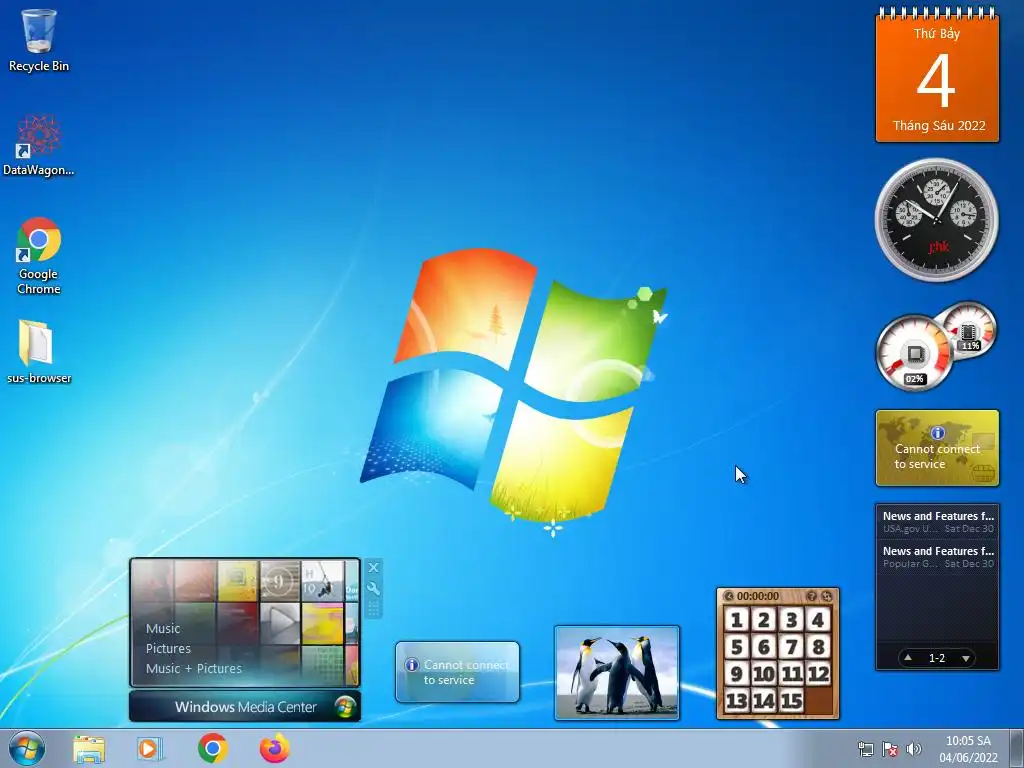Click puzzle tile number 1
This screenshot has width=1024, height=768.
(736, 619)
